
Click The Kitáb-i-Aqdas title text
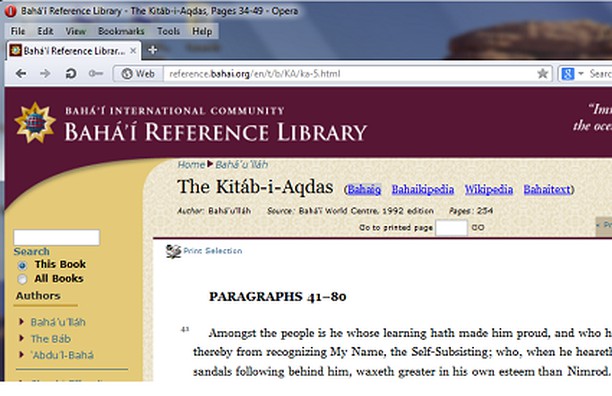pos(255,186)
